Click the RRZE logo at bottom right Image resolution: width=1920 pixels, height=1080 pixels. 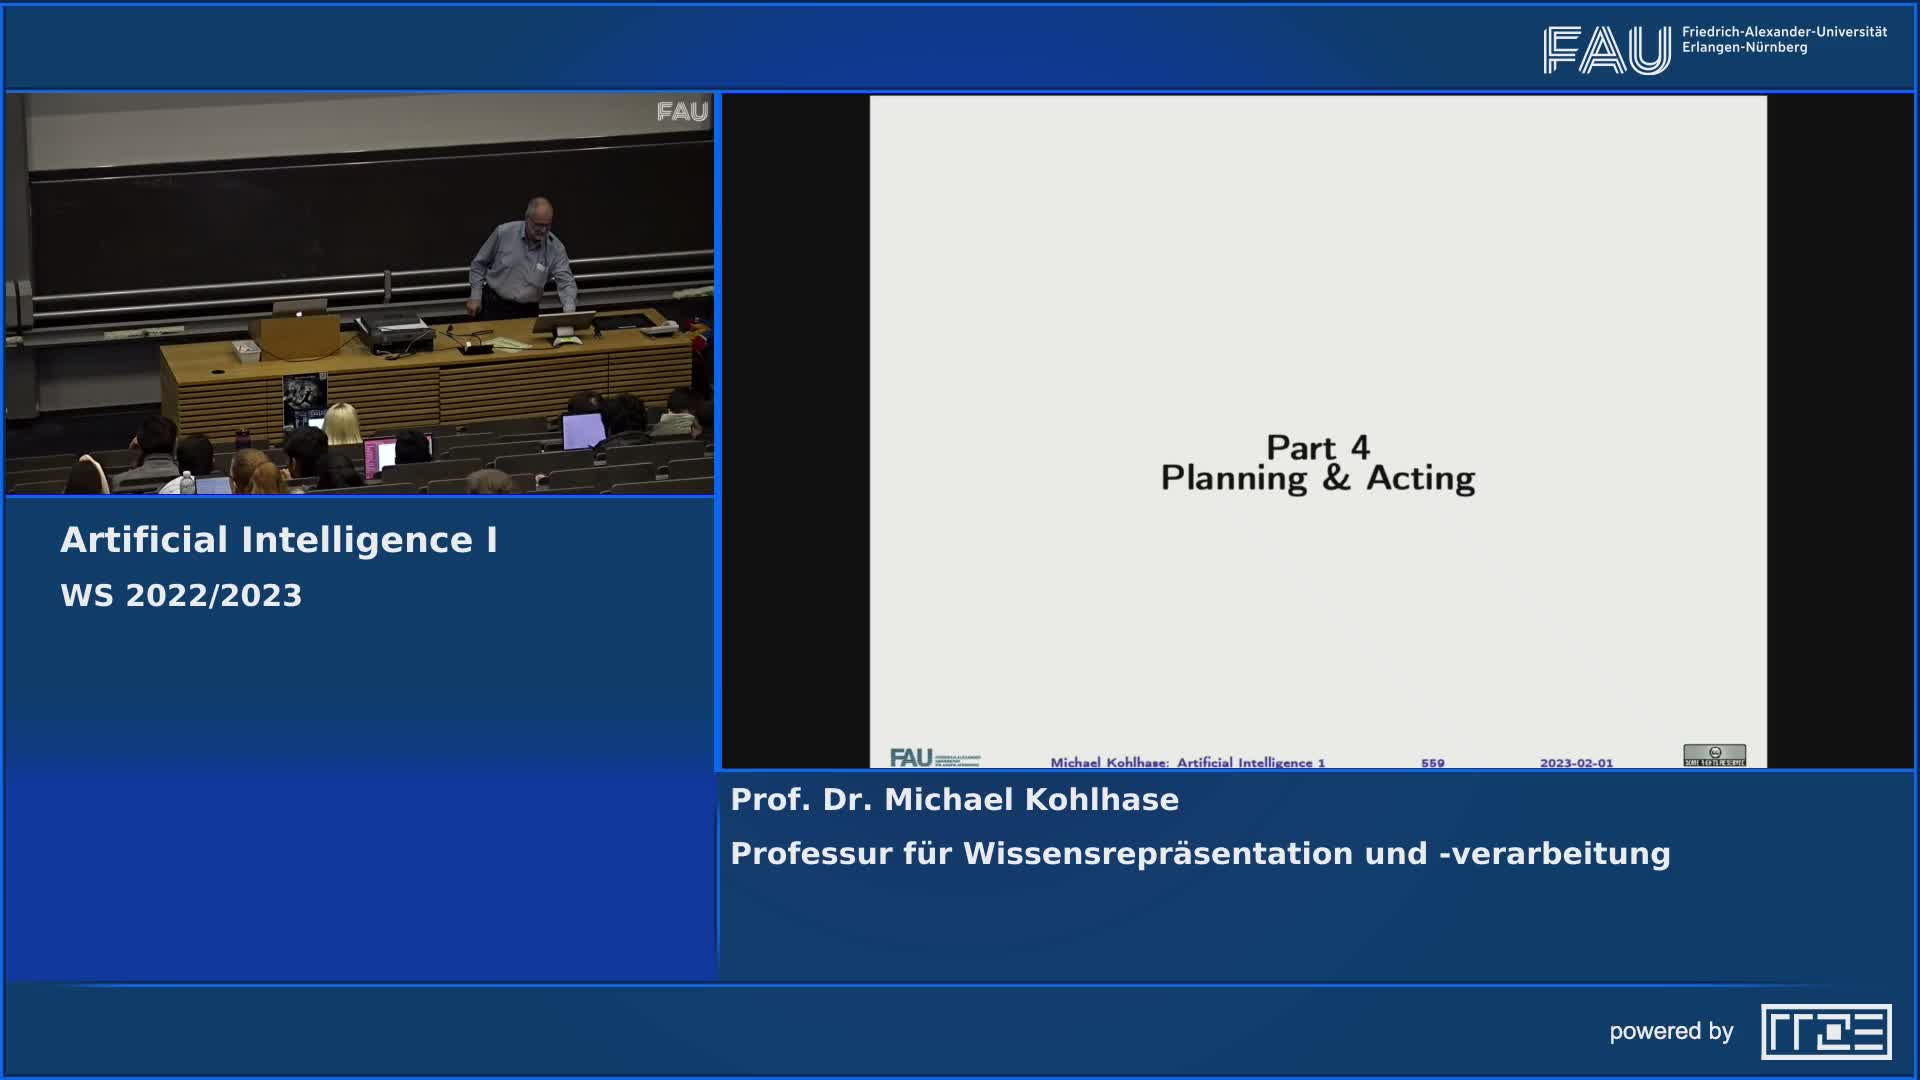[x=1826, y=1031]
